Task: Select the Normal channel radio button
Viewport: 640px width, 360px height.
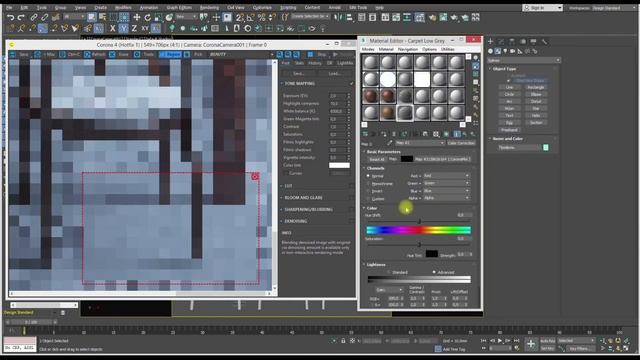Action: 368,176
